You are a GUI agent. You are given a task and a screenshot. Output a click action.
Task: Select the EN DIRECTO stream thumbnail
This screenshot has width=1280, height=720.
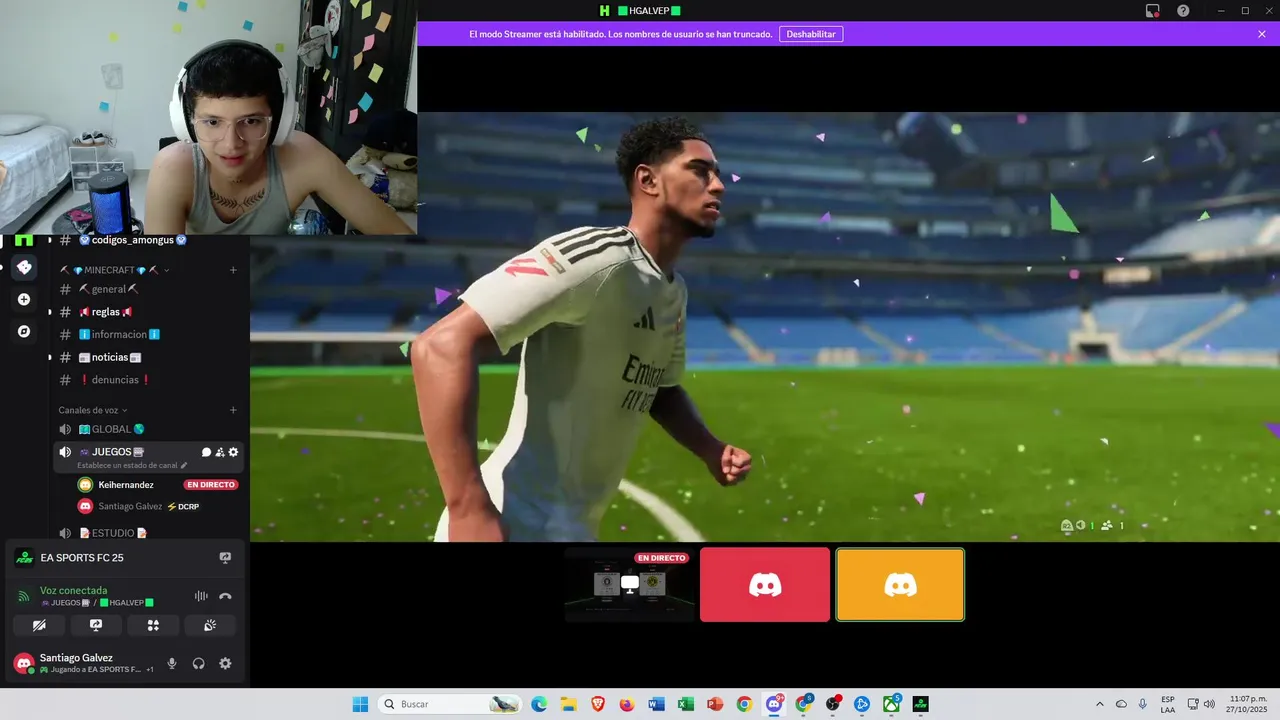(629, 584)
